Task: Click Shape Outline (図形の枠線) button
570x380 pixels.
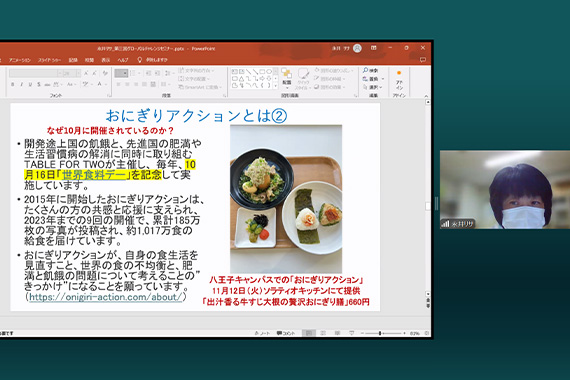Action: (x=329, y=79)
